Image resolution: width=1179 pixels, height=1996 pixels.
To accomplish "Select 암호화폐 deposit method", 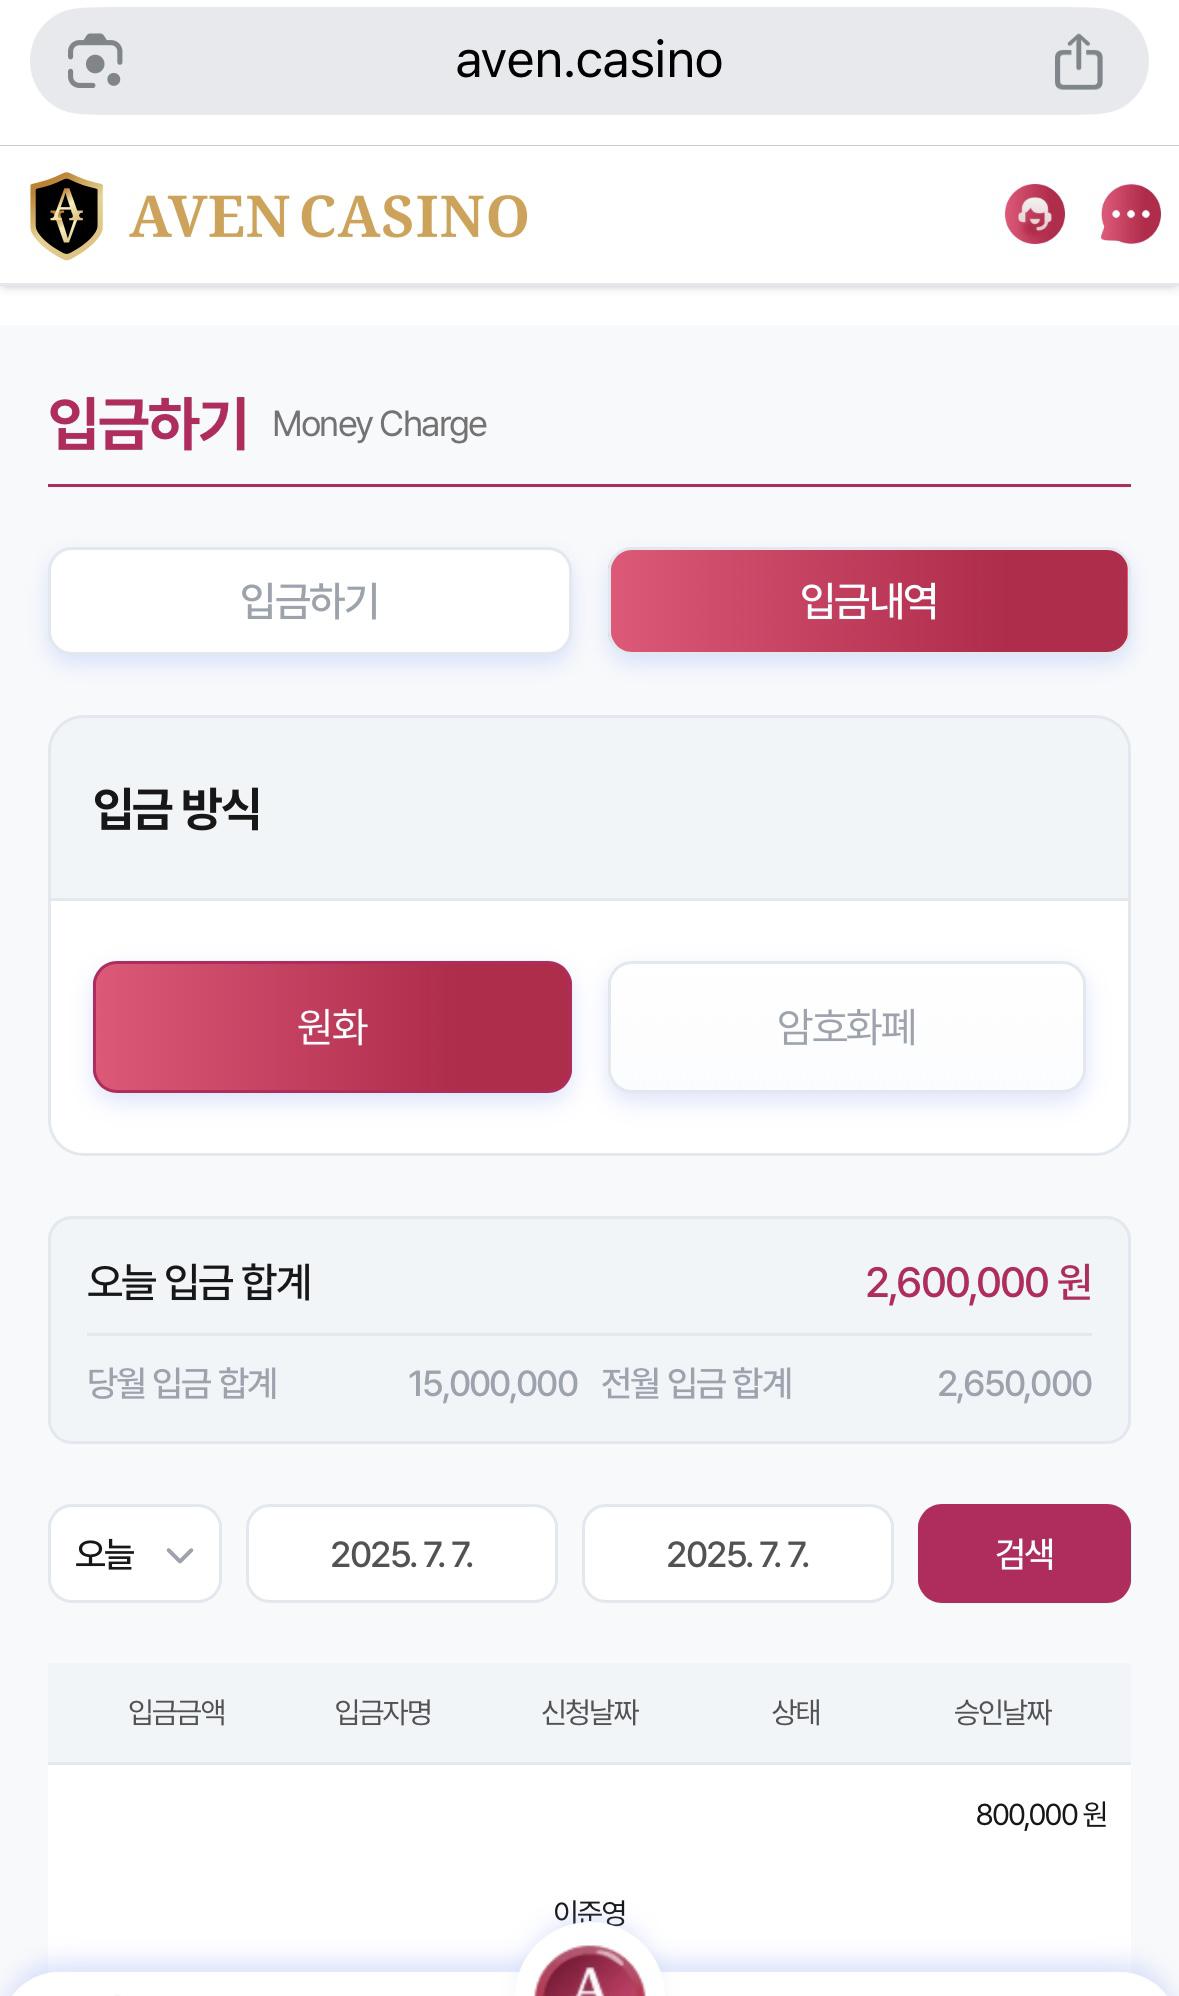I will coord(847,1027).
